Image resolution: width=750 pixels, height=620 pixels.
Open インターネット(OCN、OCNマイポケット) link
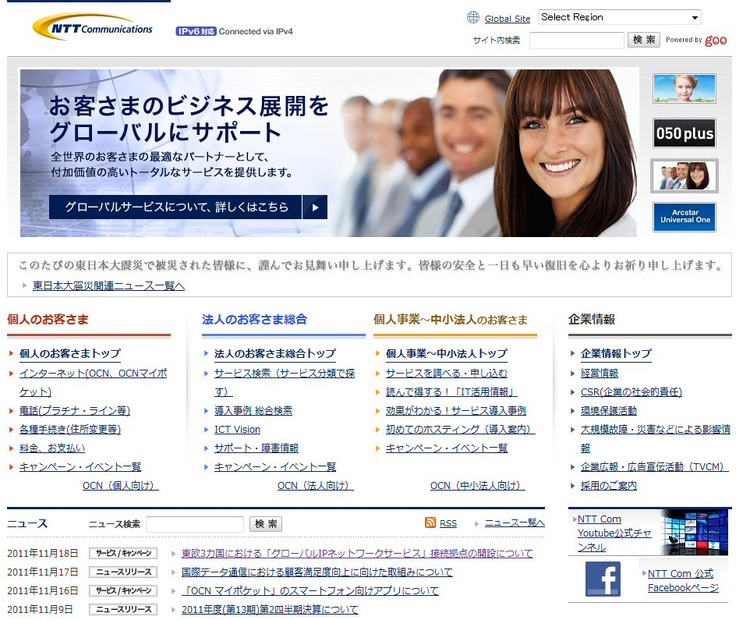point(93,382)
